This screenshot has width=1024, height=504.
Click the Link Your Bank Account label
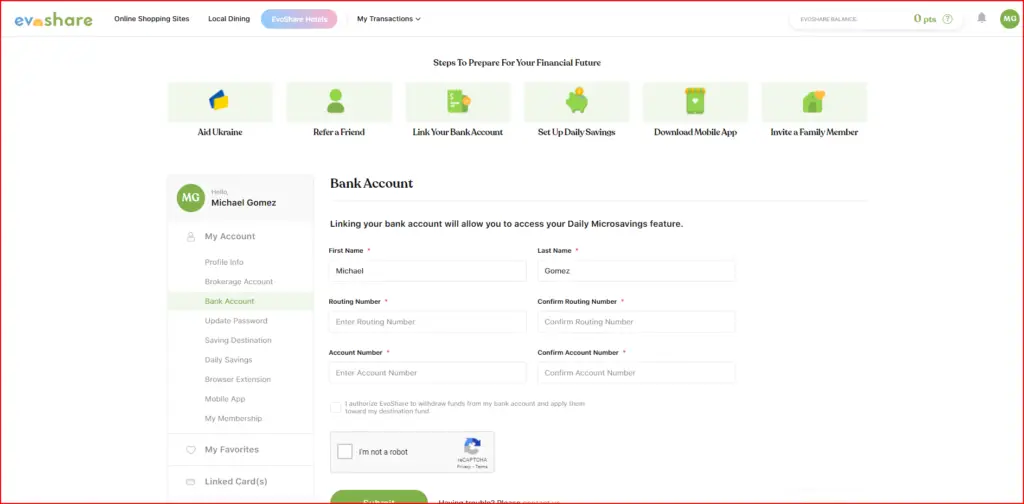[458, 132]
